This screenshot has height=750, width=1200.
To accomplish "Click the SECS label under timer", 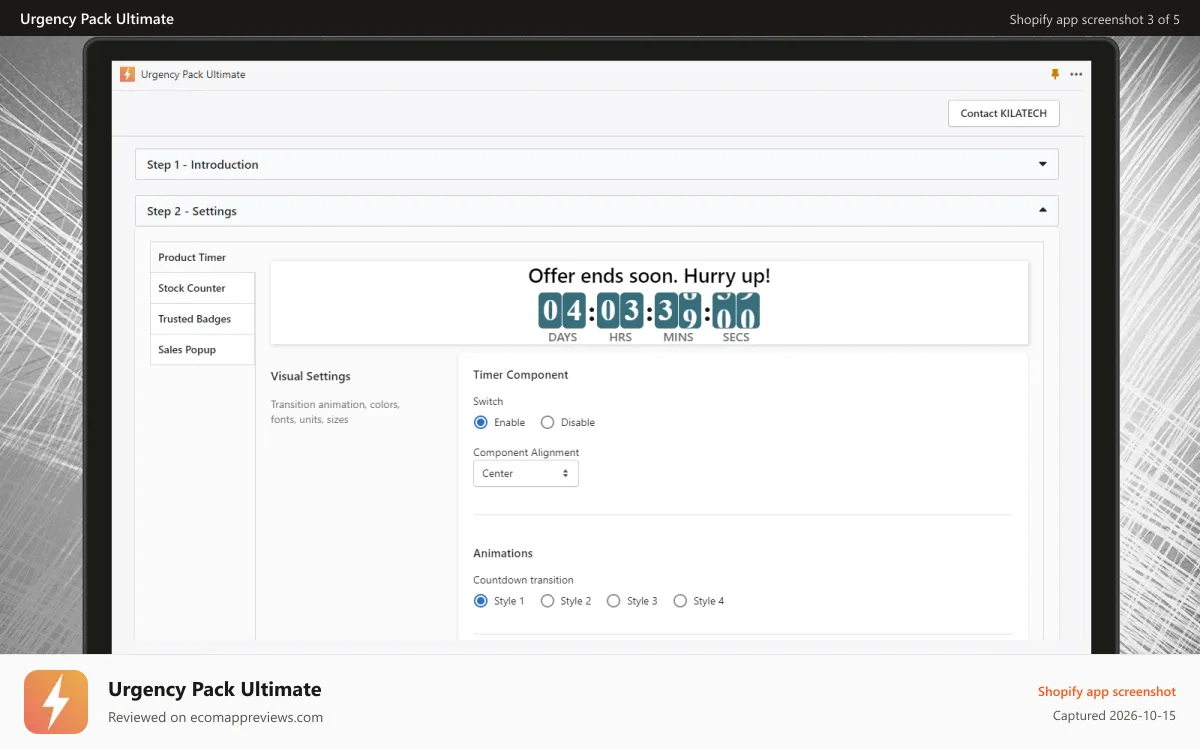I will pyautogui.click(x=736, y=338).
